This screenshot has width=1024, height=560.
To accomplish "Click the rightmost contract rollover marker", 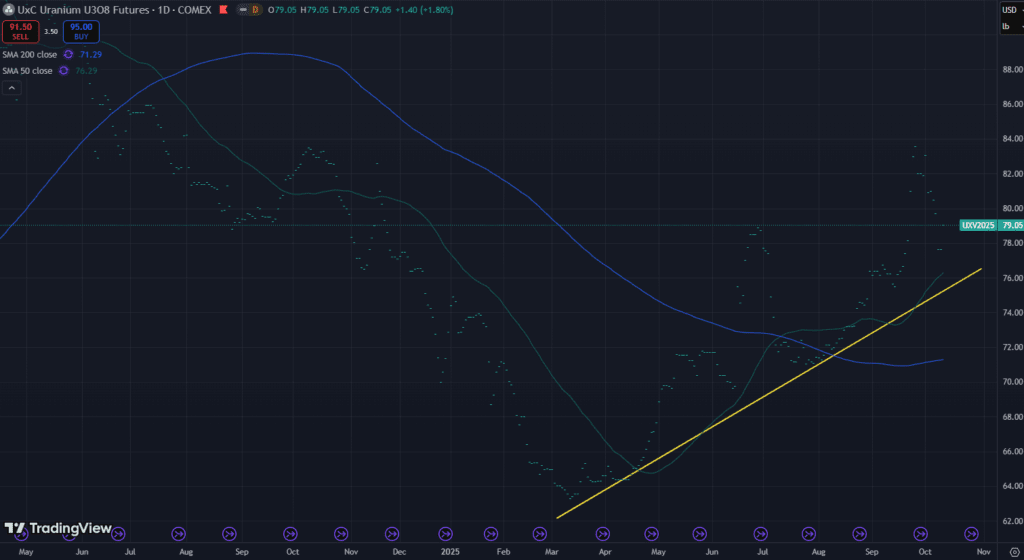I will [x=969, y=534].
